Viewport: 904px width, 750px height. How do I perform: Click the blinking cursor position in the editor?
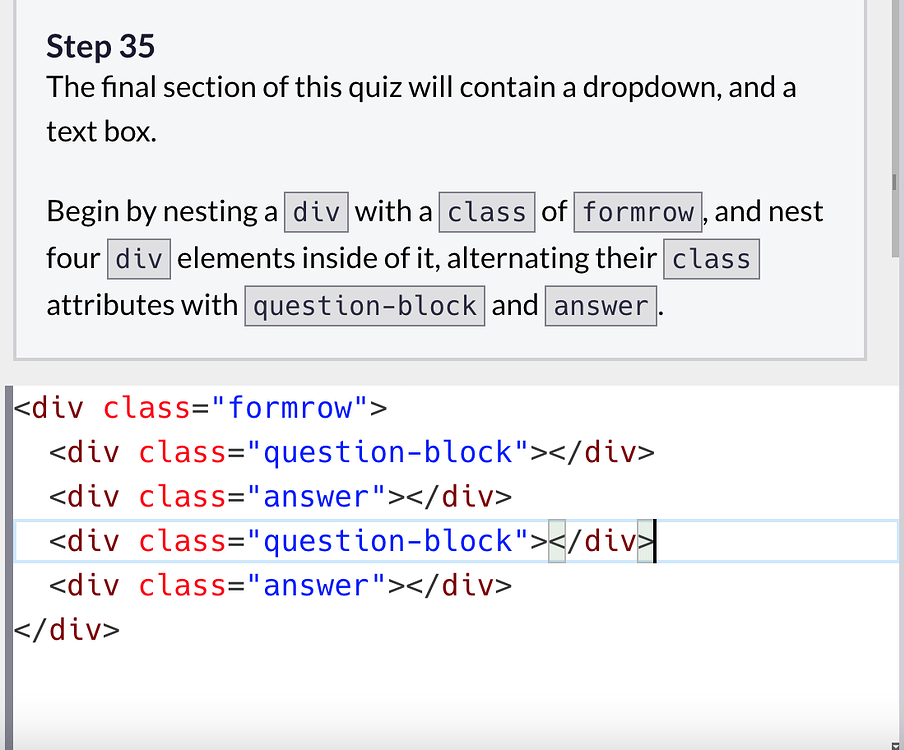point(654,540)
